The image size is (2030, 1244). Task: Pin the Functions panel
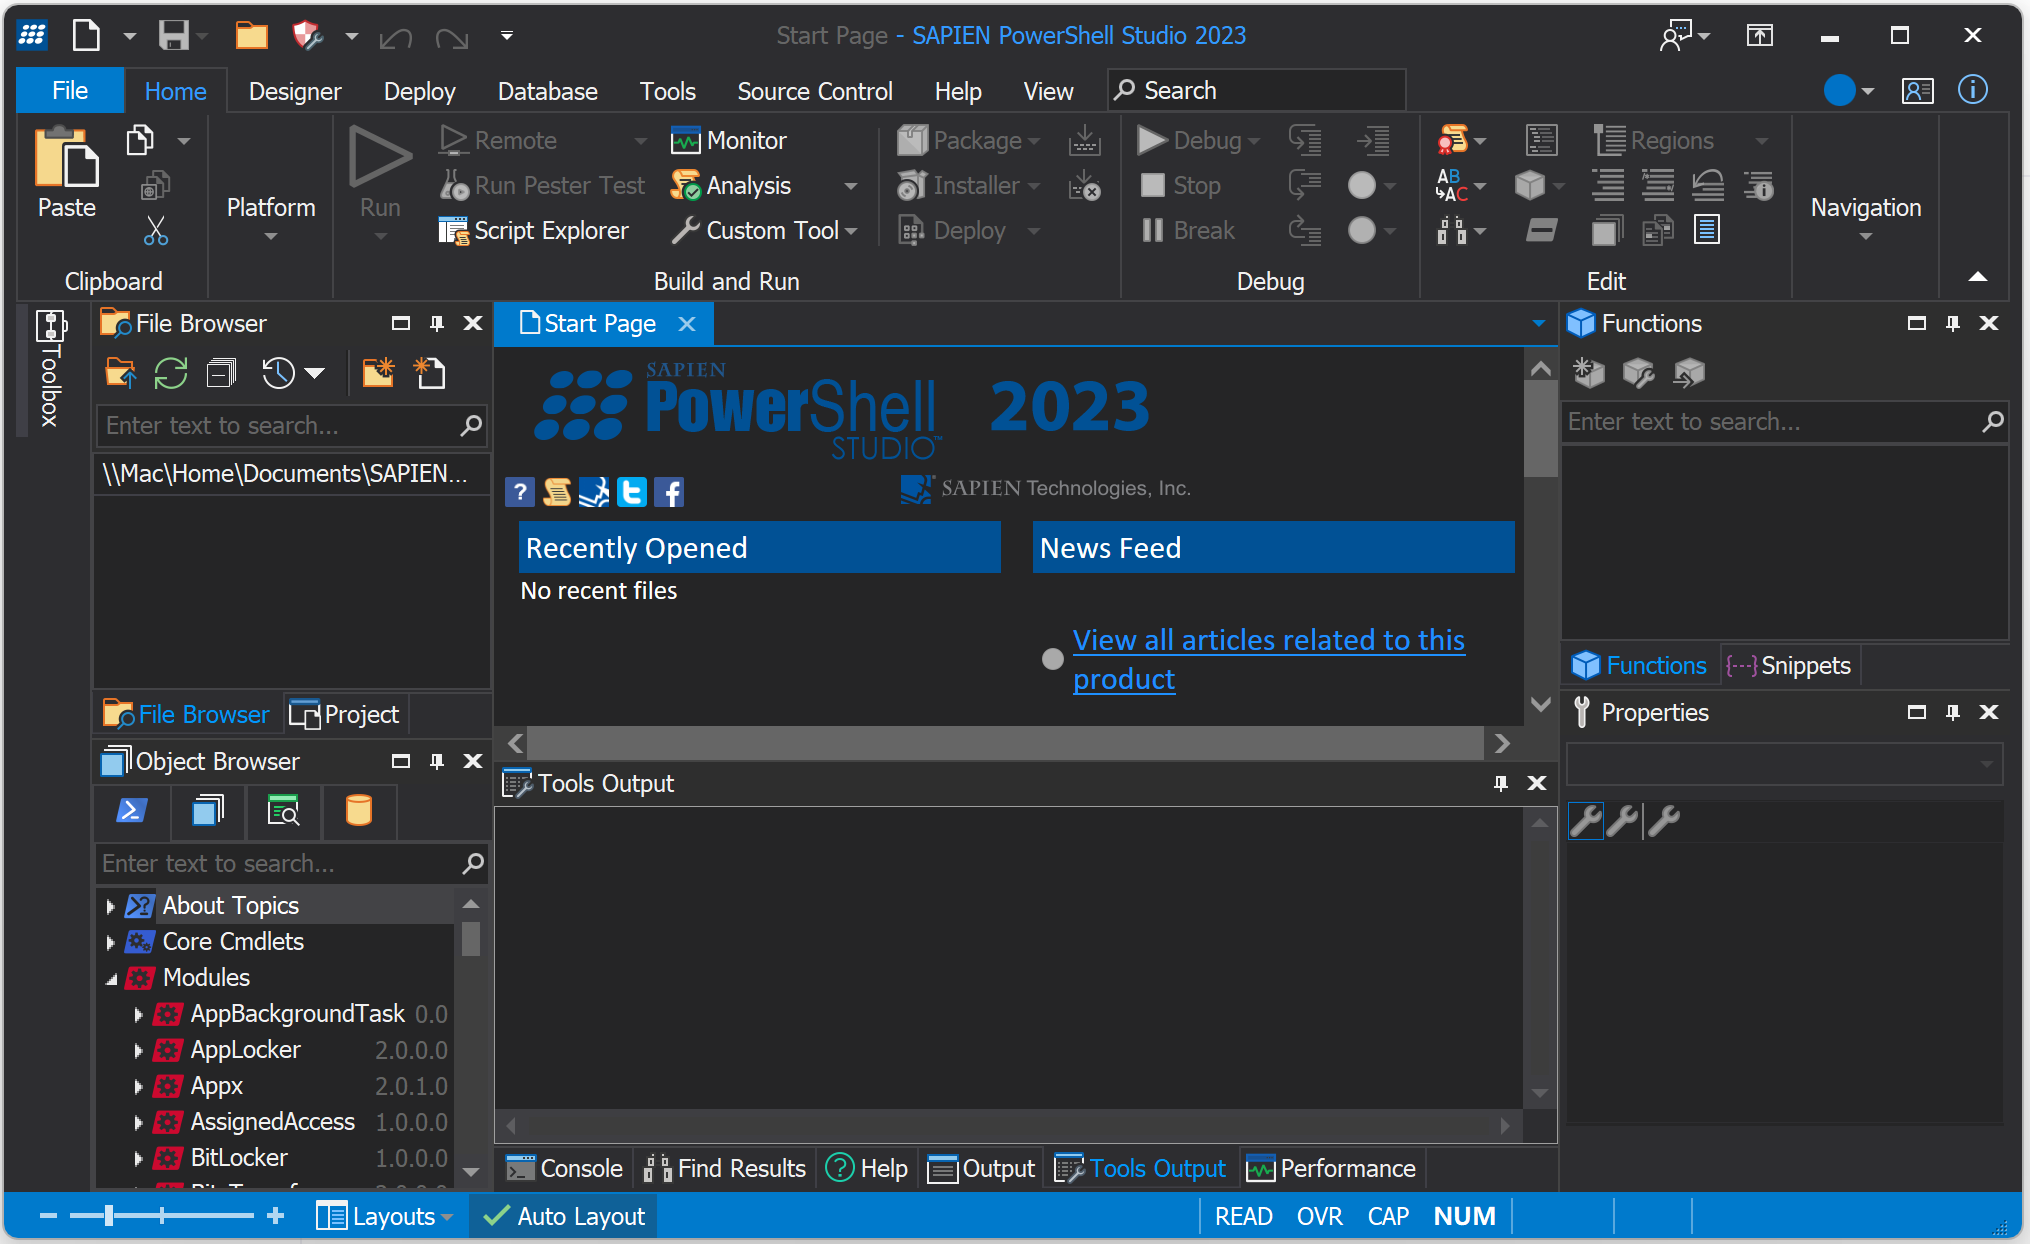(x=1951, y=323)
